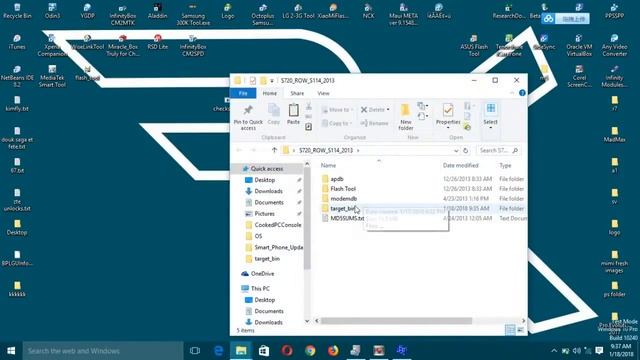Create a New folder from ribbon
Image resolution: width=640 pixels, height=360 pixels.
click(x=406, y=117)
